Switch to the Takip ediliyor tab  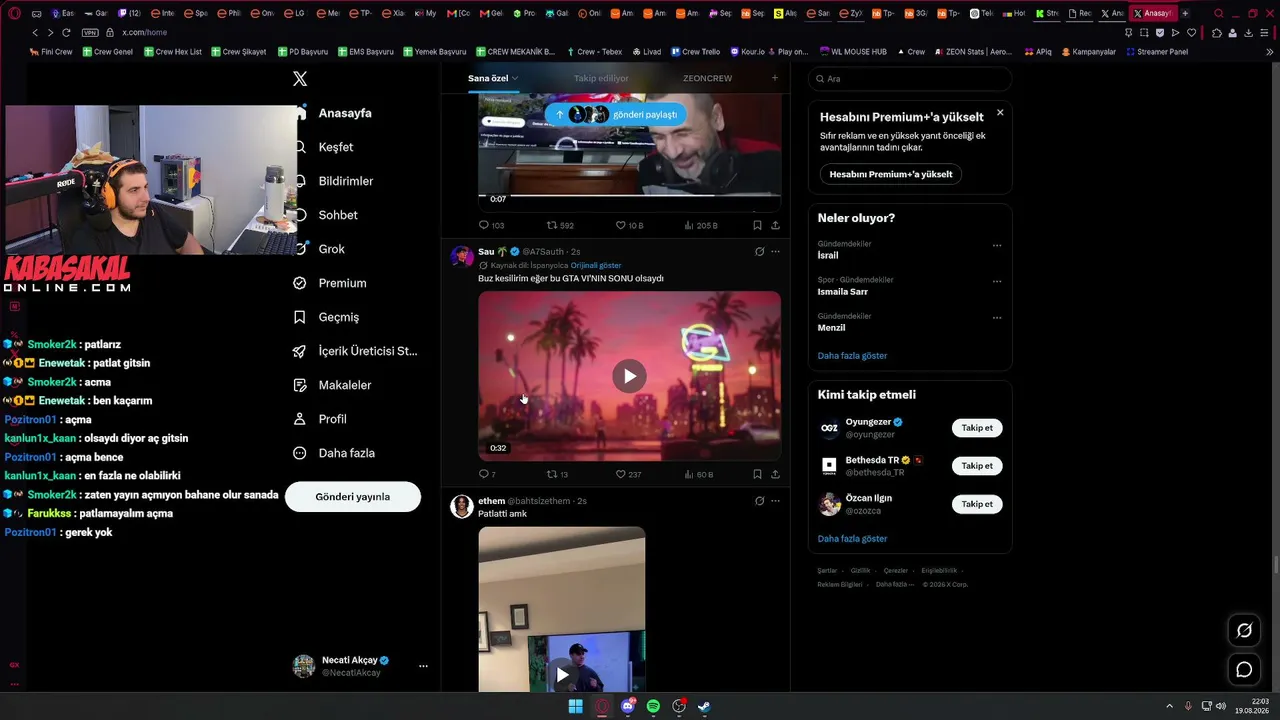(601, 78)
